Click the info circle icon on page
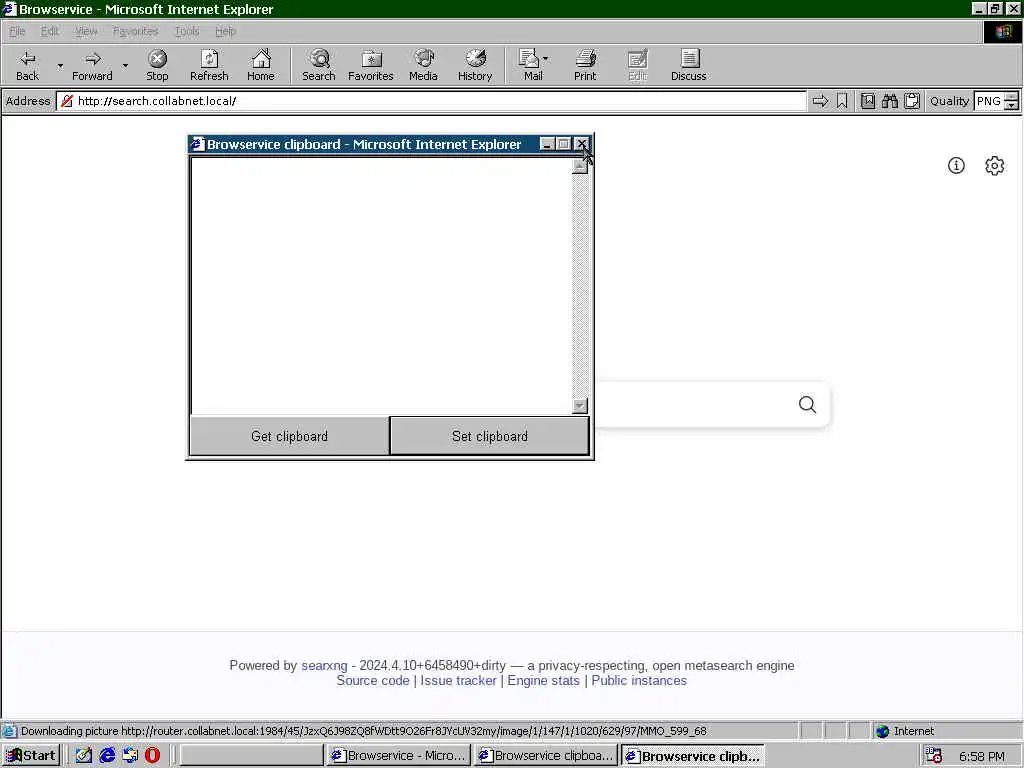The width and height of the screenshot is (1024, 768). pos(956,165)
